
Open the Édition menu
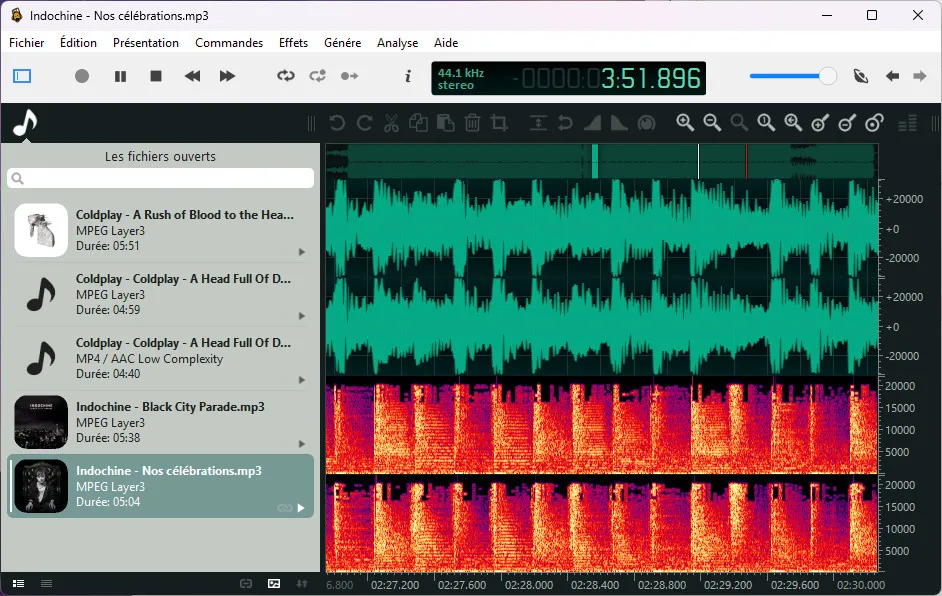tap(78, 43)
